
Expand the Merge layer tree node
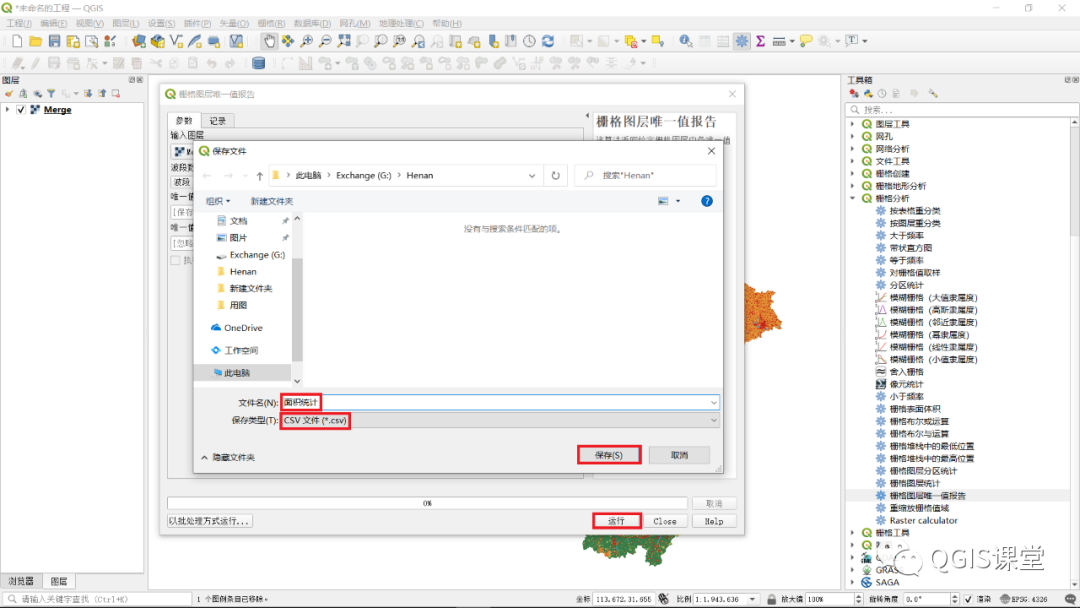[x=8, y=109]
